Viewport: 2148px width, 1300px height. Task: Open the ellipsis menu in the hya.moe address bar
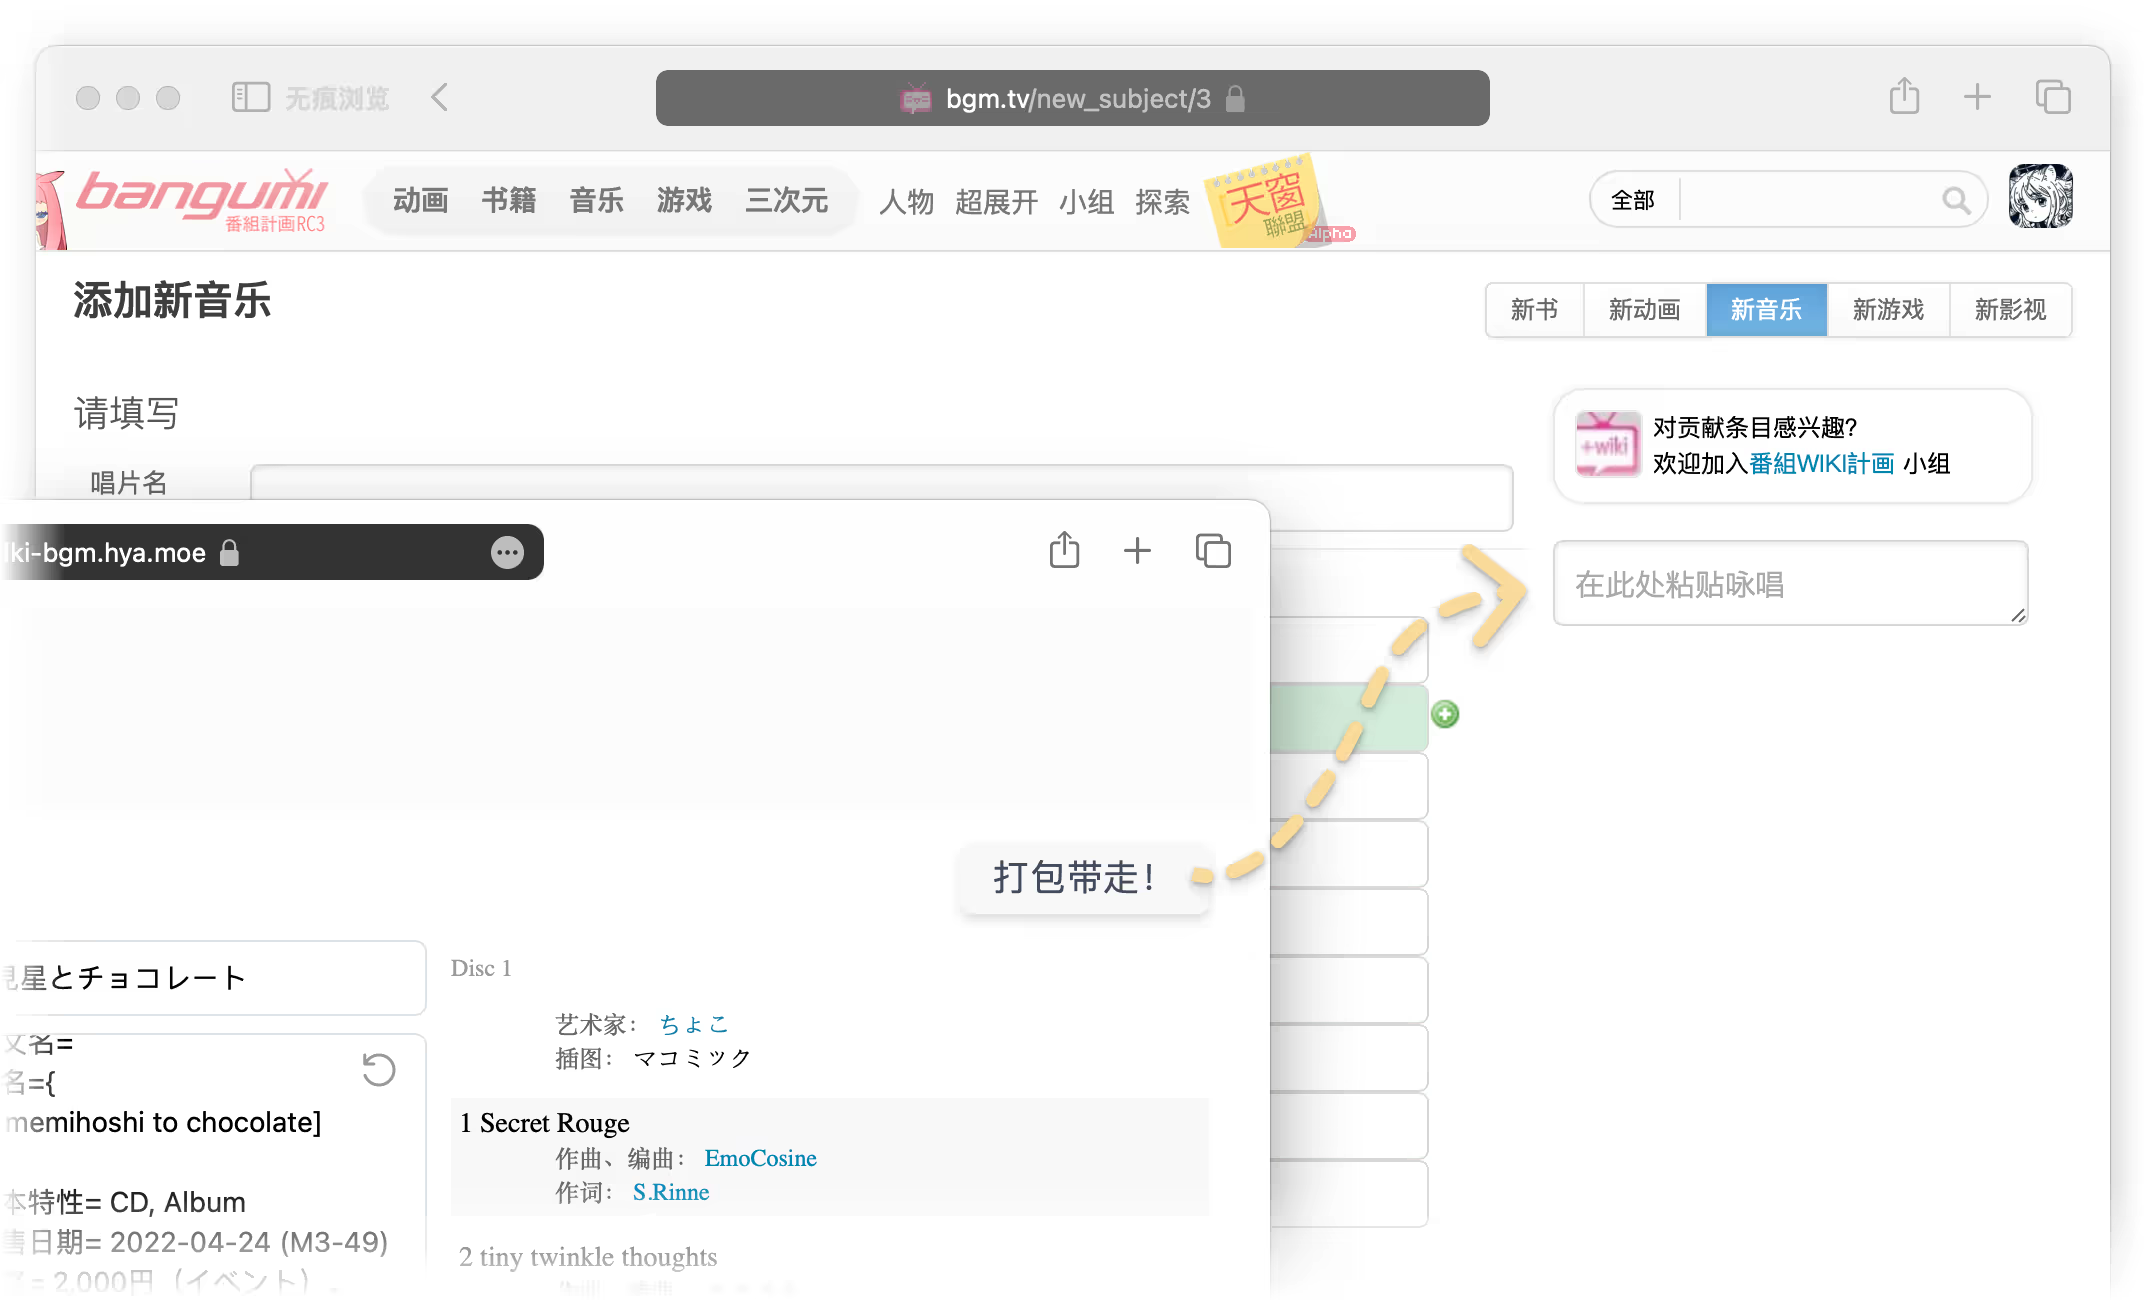click(x=507, y=552)
